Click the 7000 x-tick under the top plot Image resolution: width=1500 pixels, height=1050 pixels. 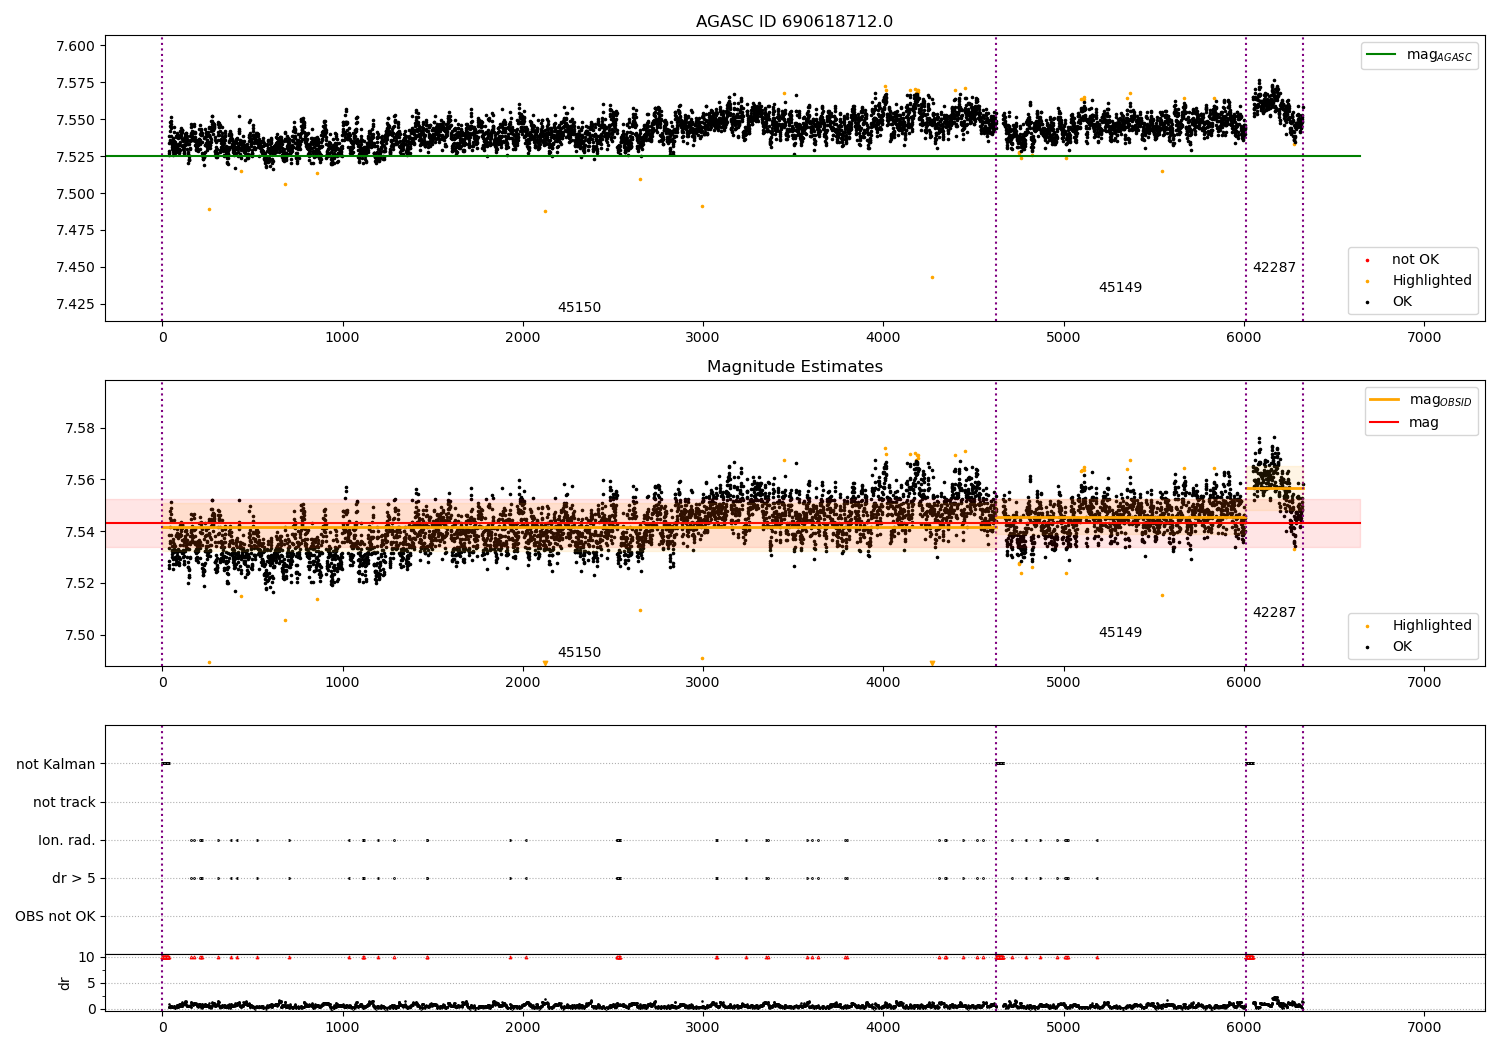coord(1424,338)
